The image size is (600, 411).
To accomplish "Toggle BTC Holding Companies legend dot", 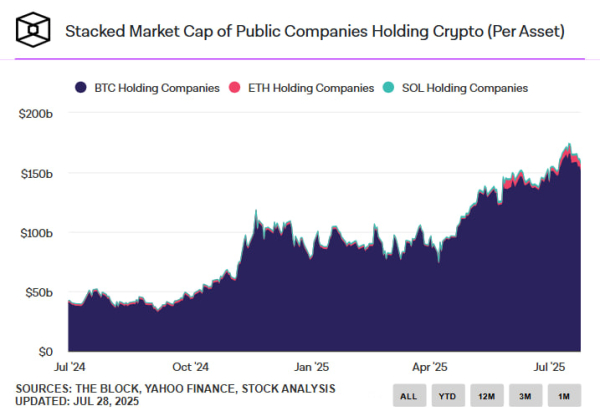I will (x=81, y=88).
